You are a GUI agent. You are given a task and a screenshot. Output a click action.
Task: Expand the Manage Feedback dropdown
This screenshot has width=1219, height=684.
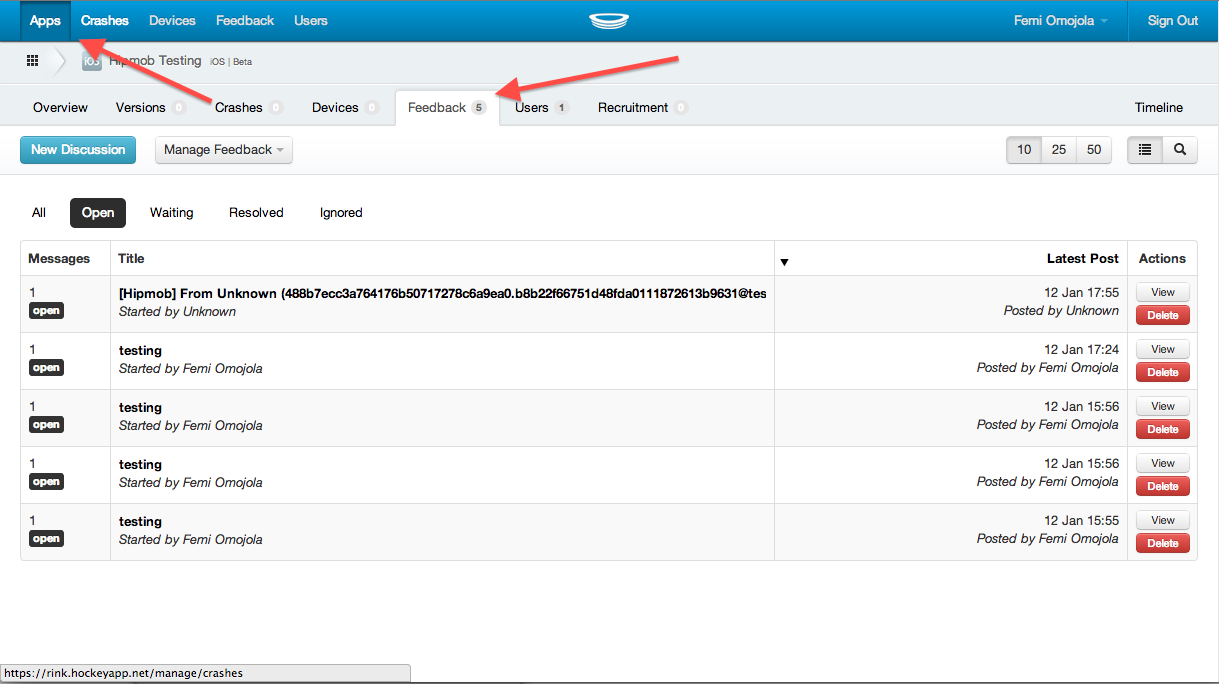click(224, 150)
